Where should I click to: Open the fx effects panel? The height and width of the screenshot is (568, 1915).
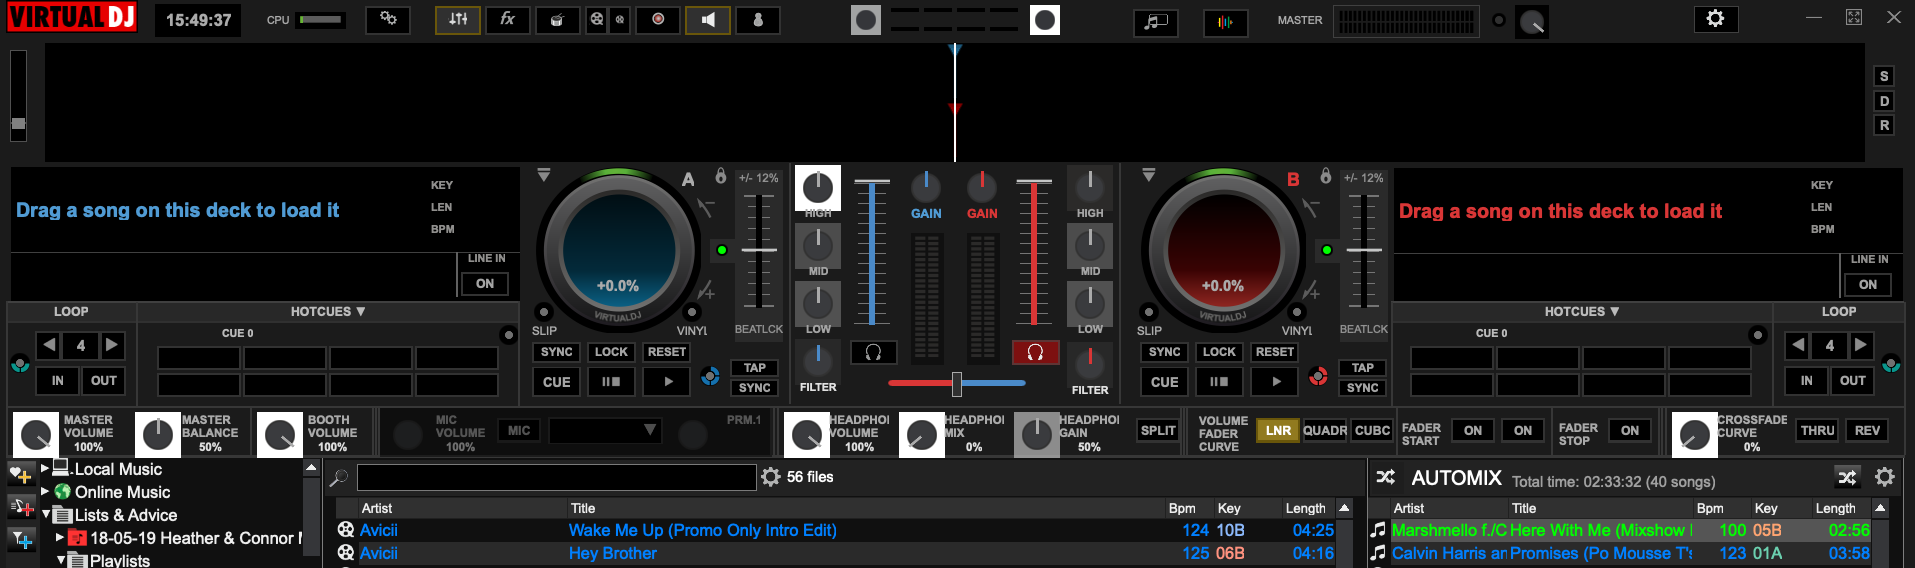point(508,20)
